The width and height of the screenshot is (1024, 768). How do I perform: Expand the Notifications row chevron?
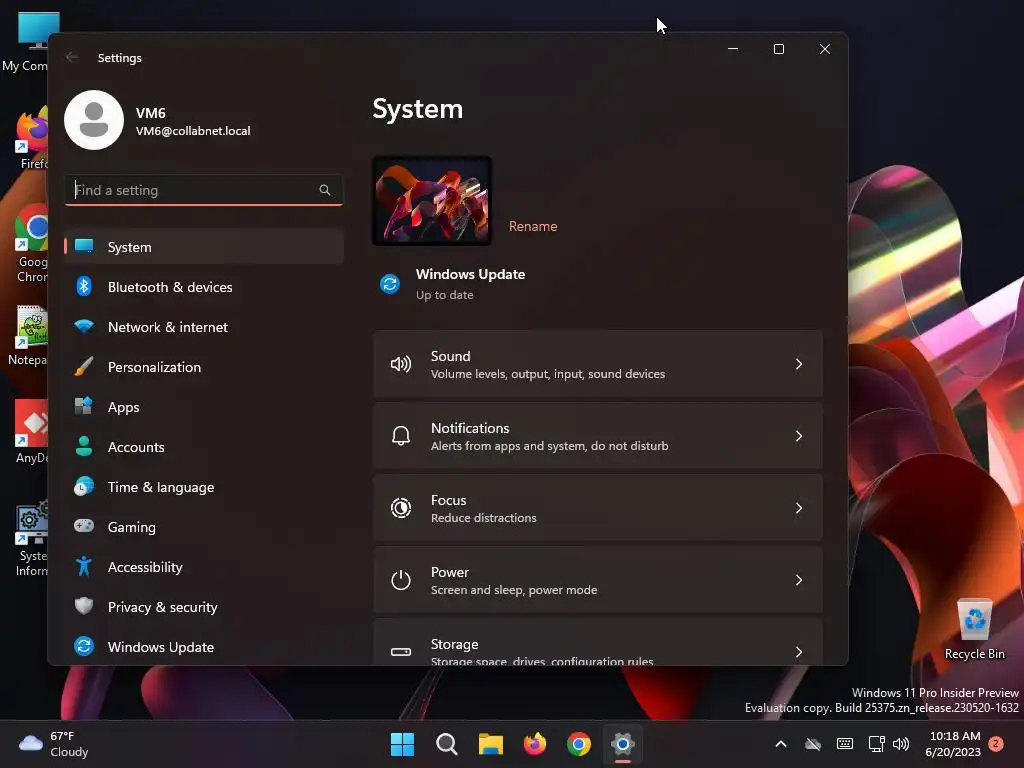(799, 436)
